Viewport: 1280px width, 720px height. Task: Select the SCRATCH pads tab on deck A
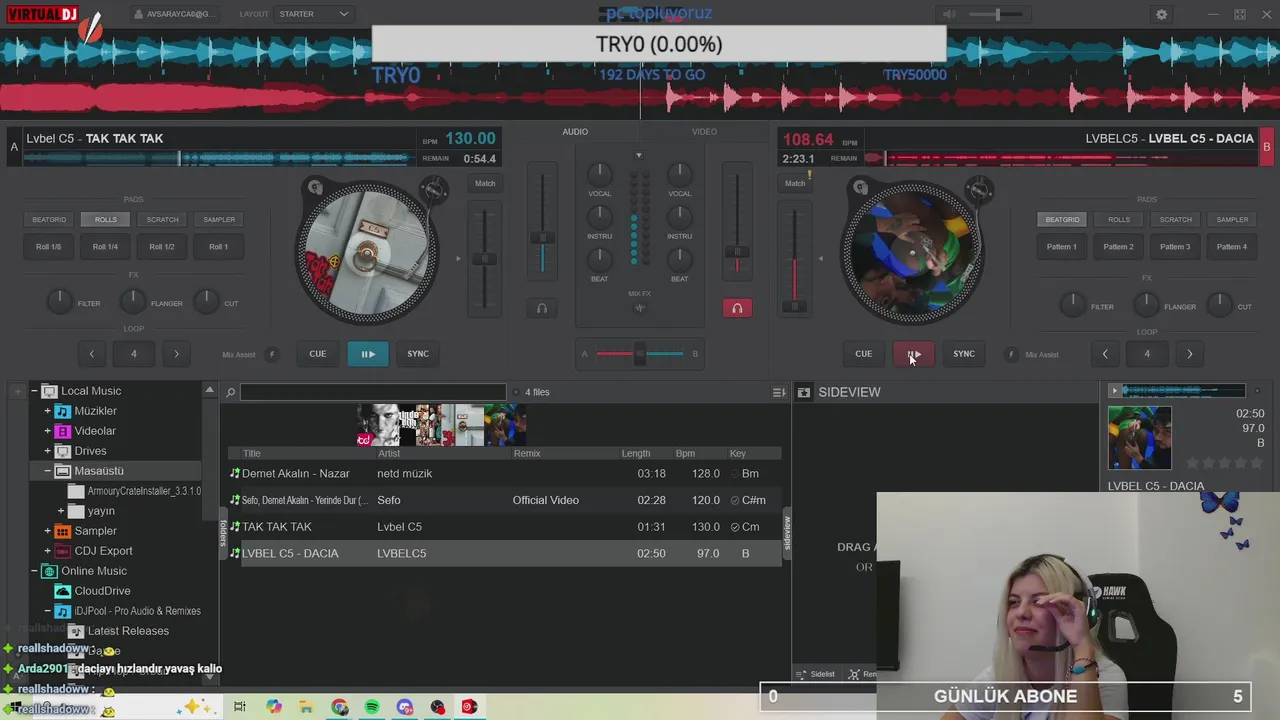point(163,219)
